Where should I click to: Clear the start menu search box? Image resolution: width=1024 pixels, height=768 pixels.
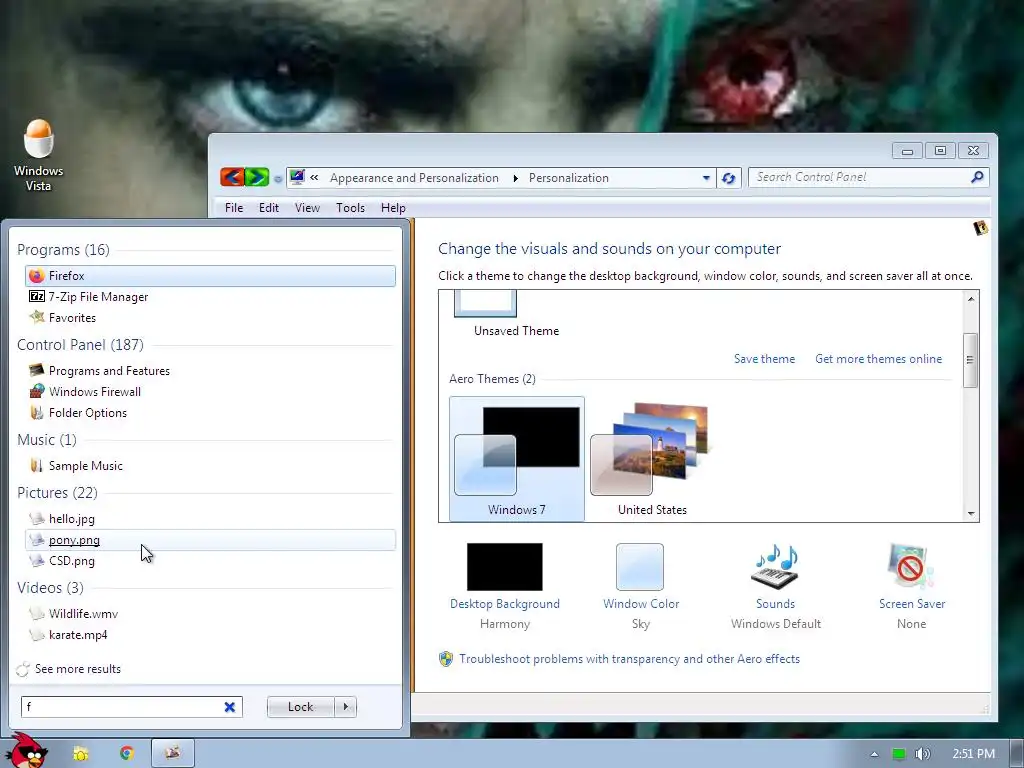coord(230,707)
